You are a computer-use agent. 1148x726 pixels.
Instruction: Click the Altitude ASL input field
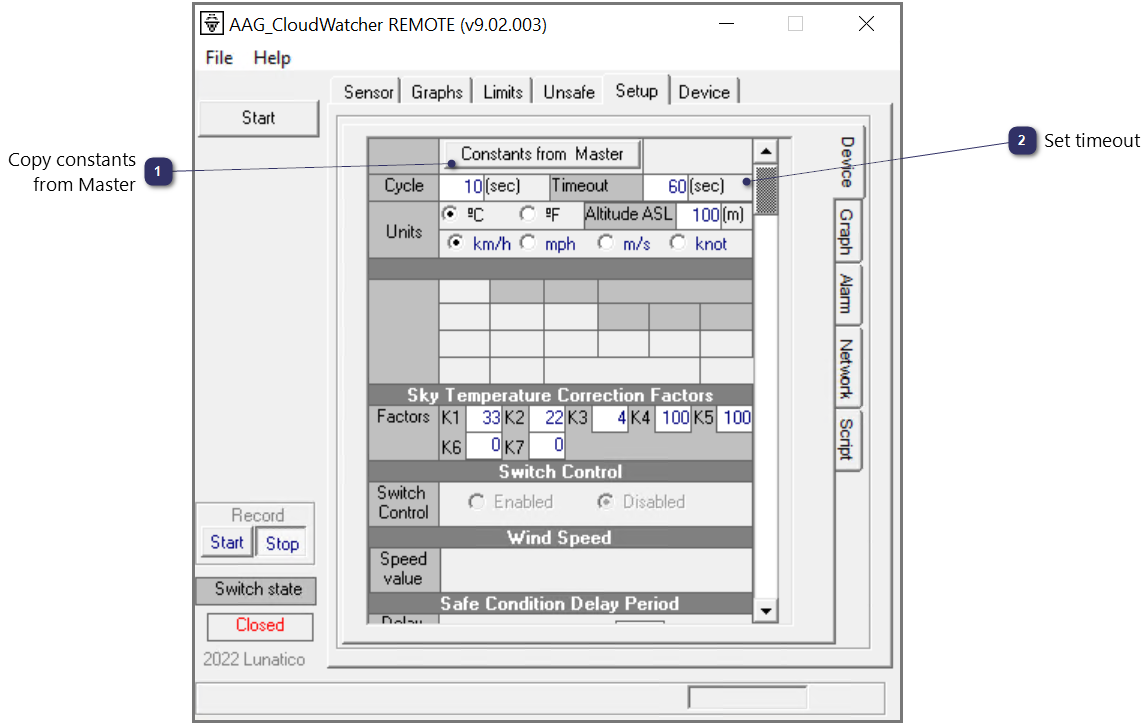coord(698,214)
